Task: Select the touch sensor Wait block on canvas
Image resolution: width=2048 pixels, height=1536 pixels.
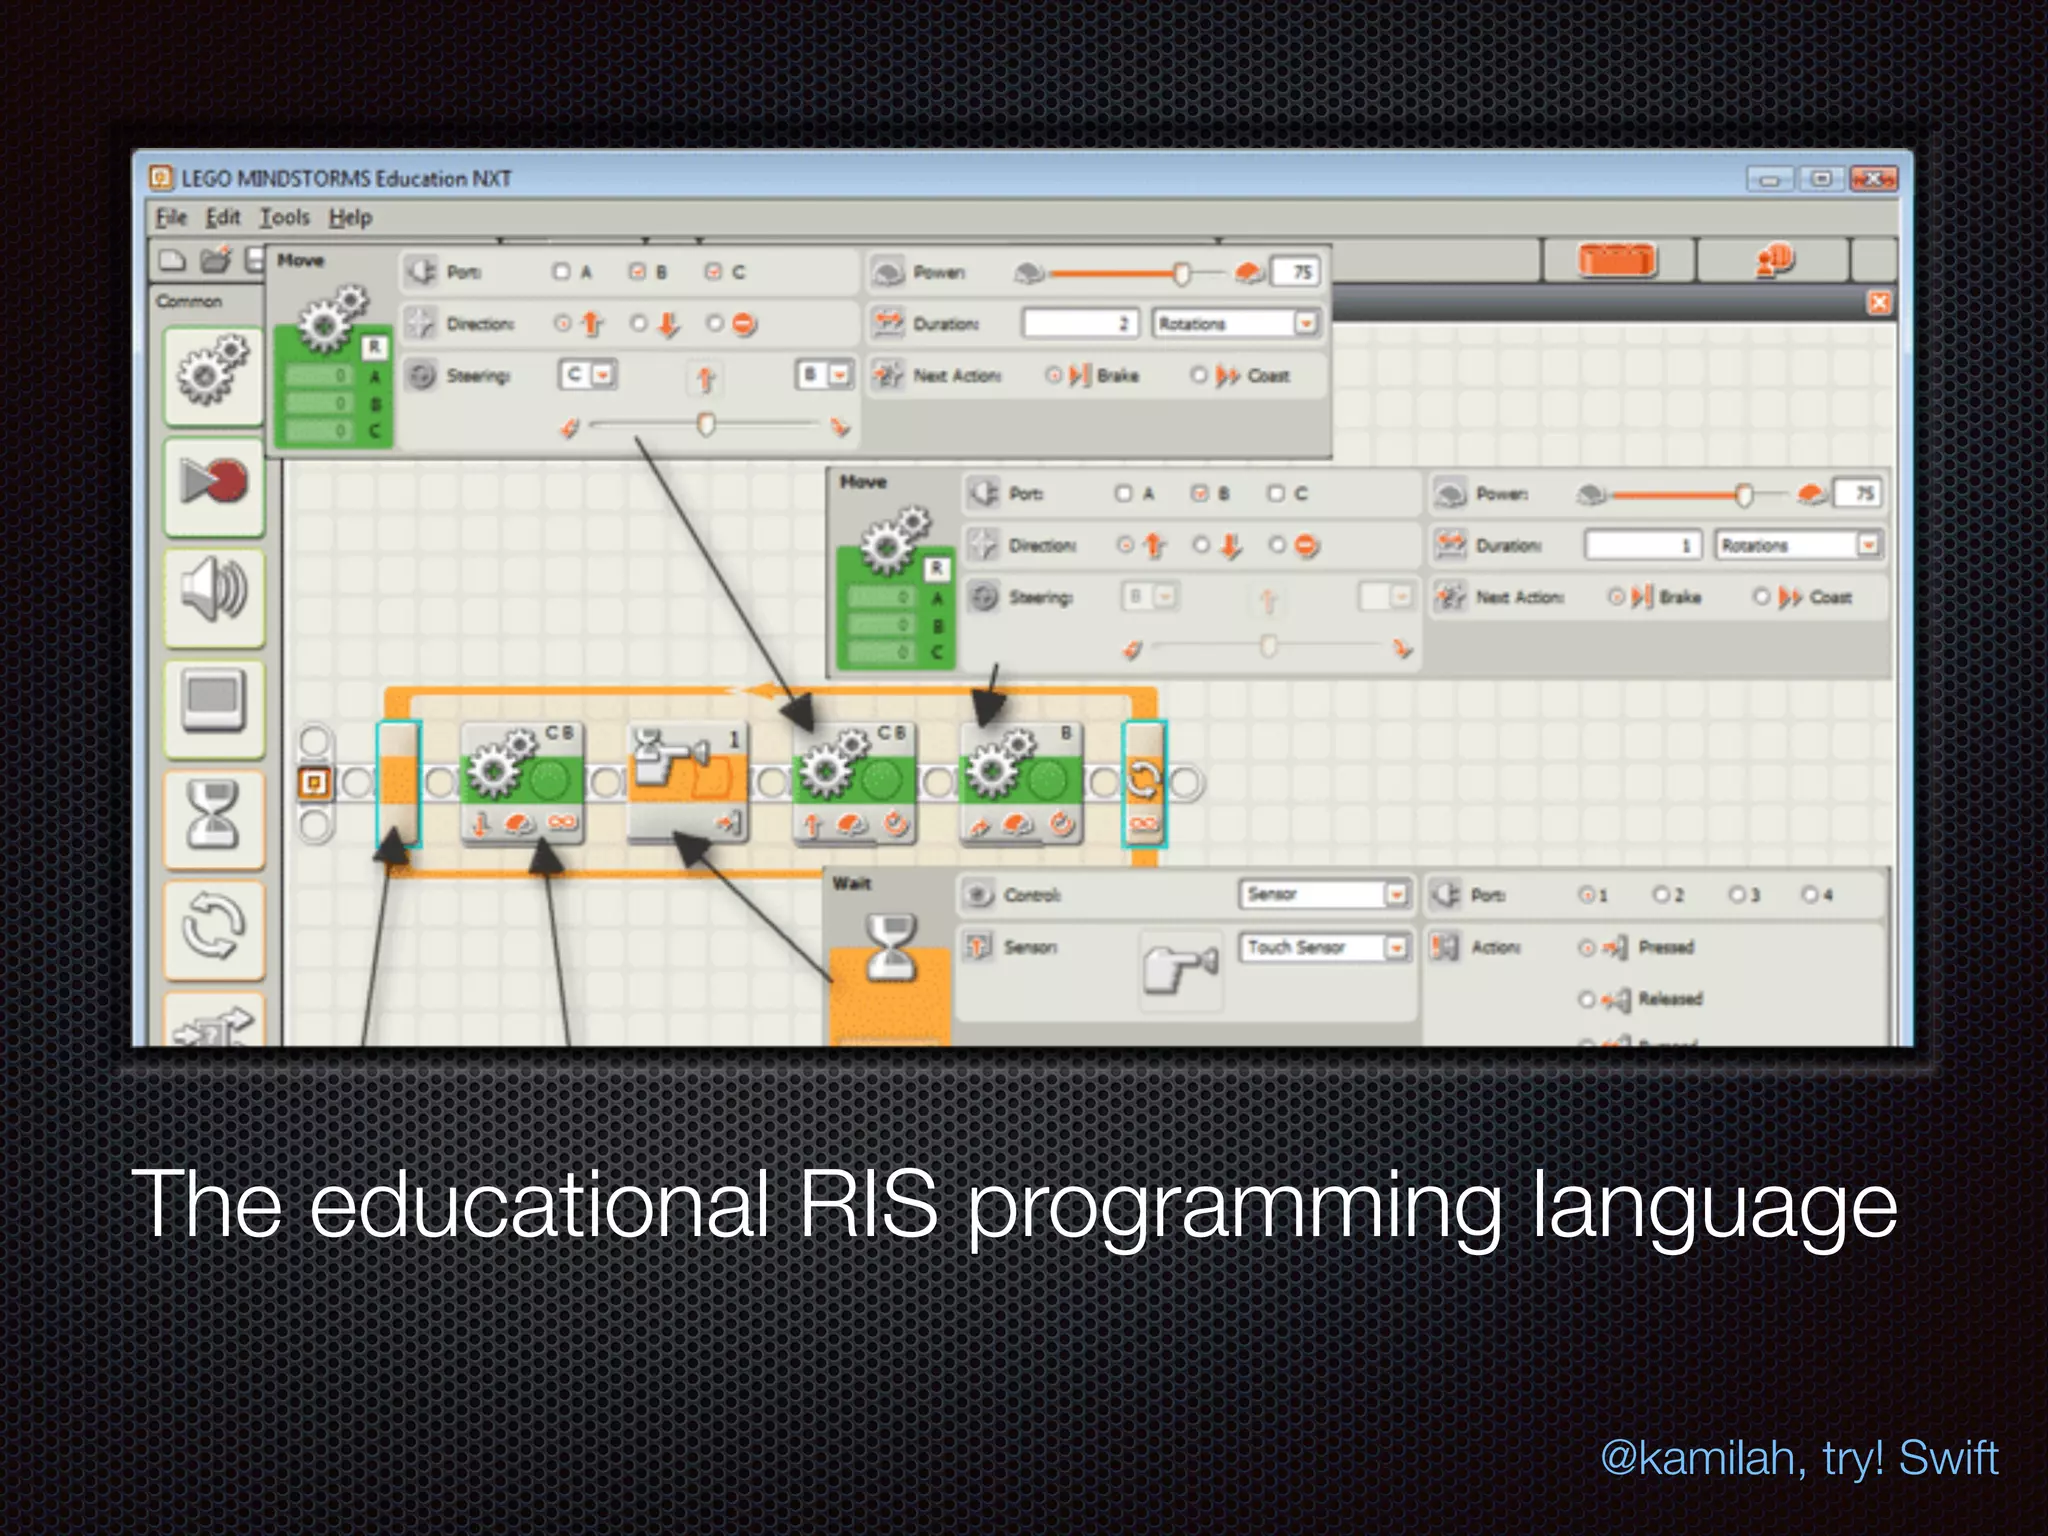Action: (x=688, y=784)
